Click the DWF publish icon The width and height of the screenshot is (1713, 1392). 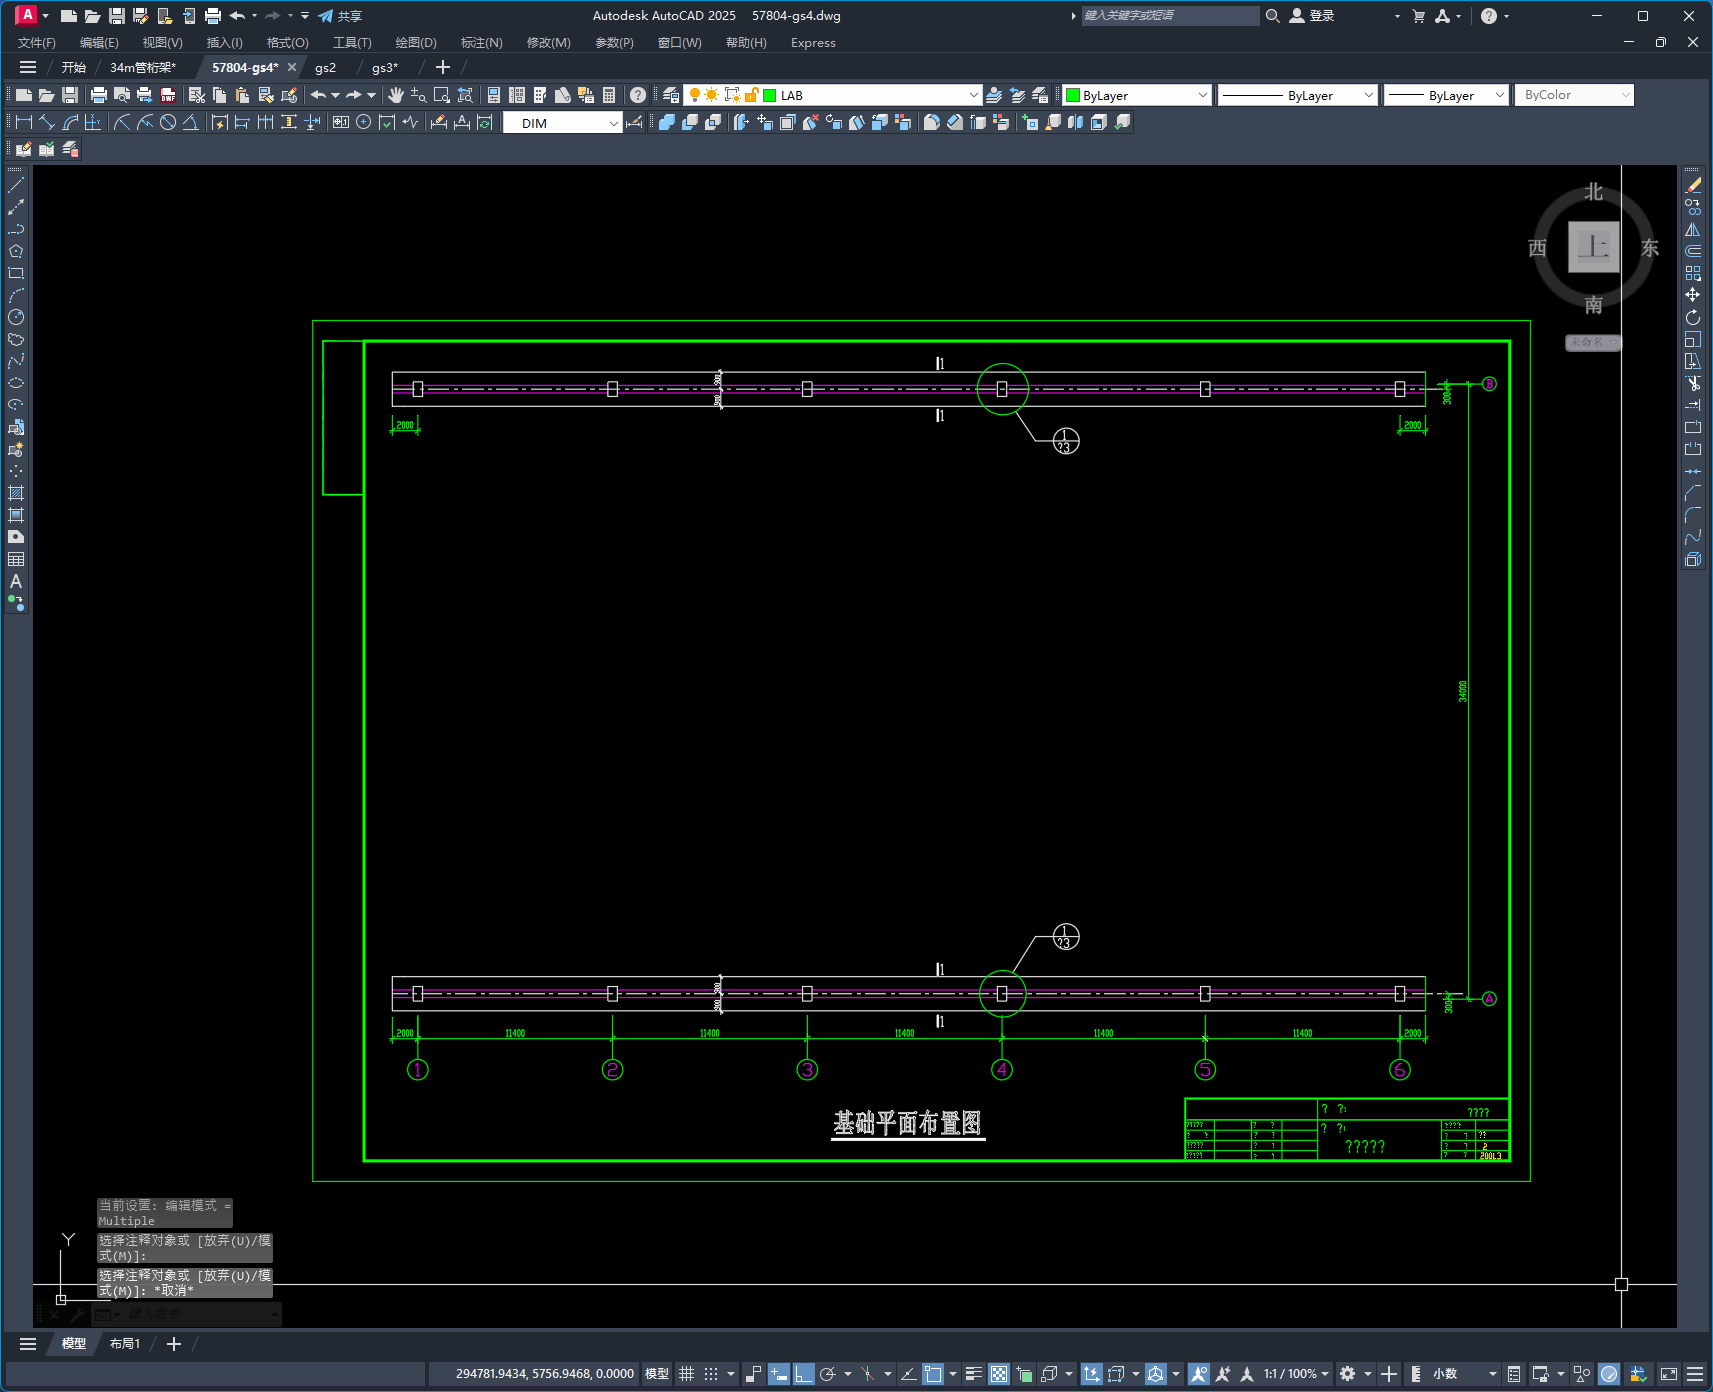coord(168,95)
